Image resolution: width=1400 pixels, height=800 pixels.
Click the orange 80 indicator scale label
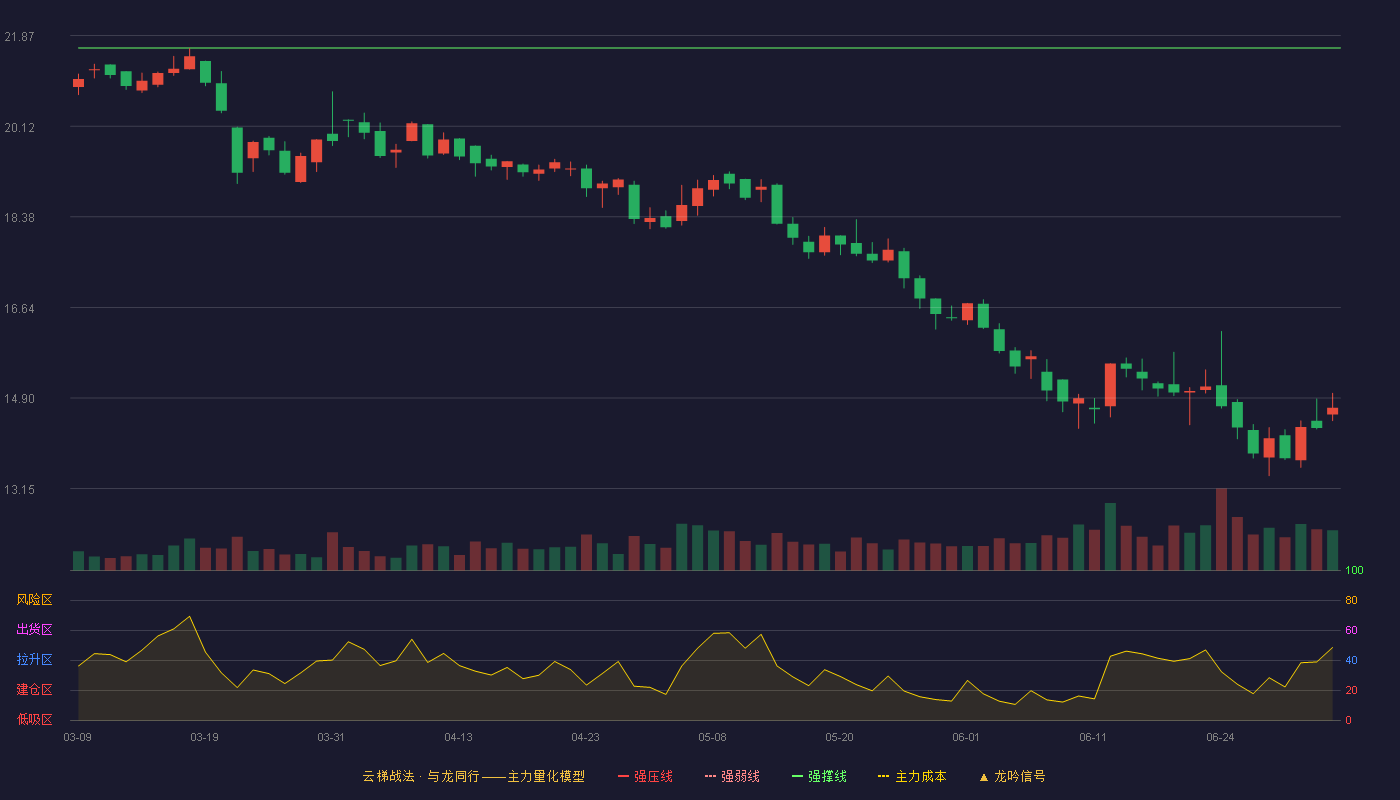tap(1351, 600)
